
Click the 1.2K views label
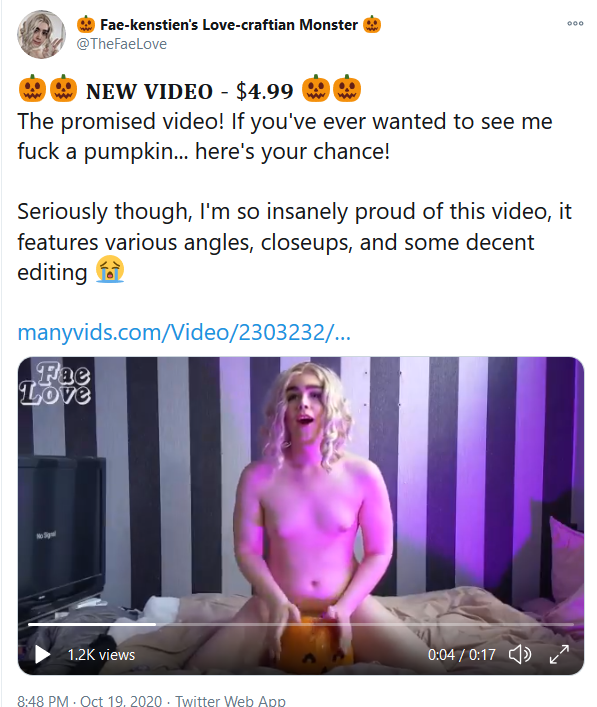coord(101,655)
